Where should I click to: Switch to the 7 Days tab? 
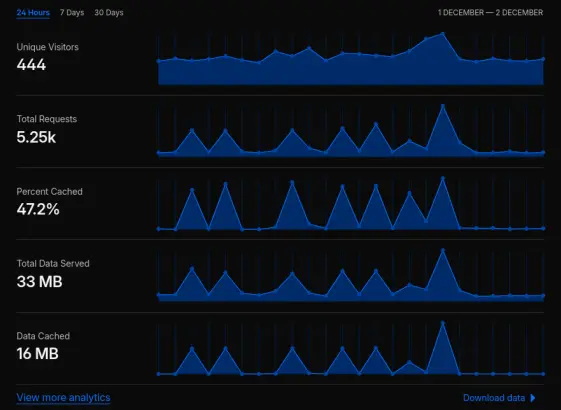[x=72, y=13]
